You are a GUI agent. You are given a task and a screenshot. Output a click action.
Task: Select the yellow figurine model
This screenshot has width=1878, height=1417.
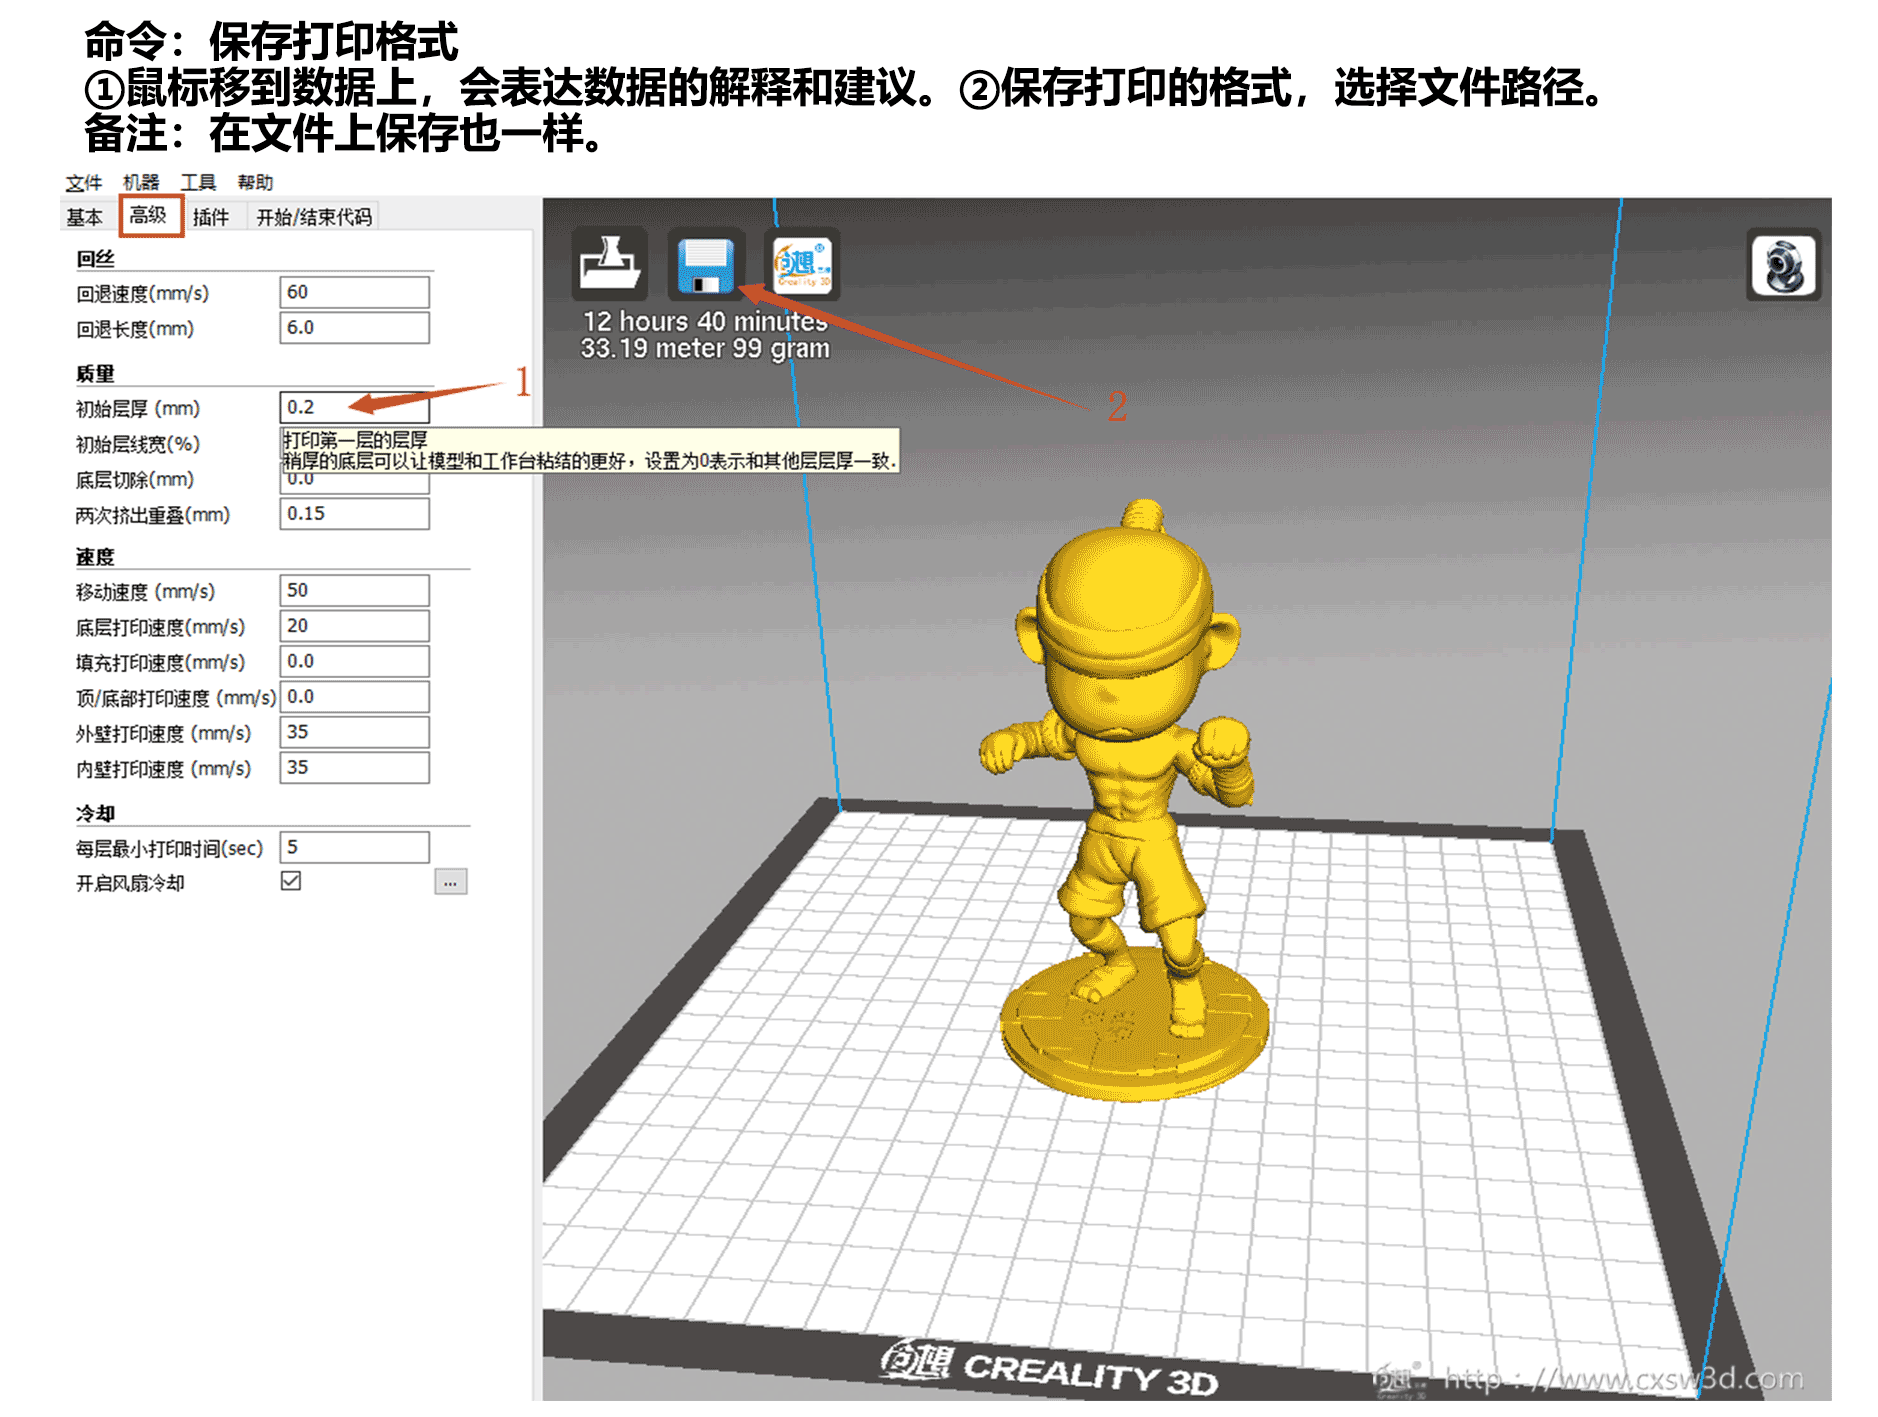[1130, 800]
